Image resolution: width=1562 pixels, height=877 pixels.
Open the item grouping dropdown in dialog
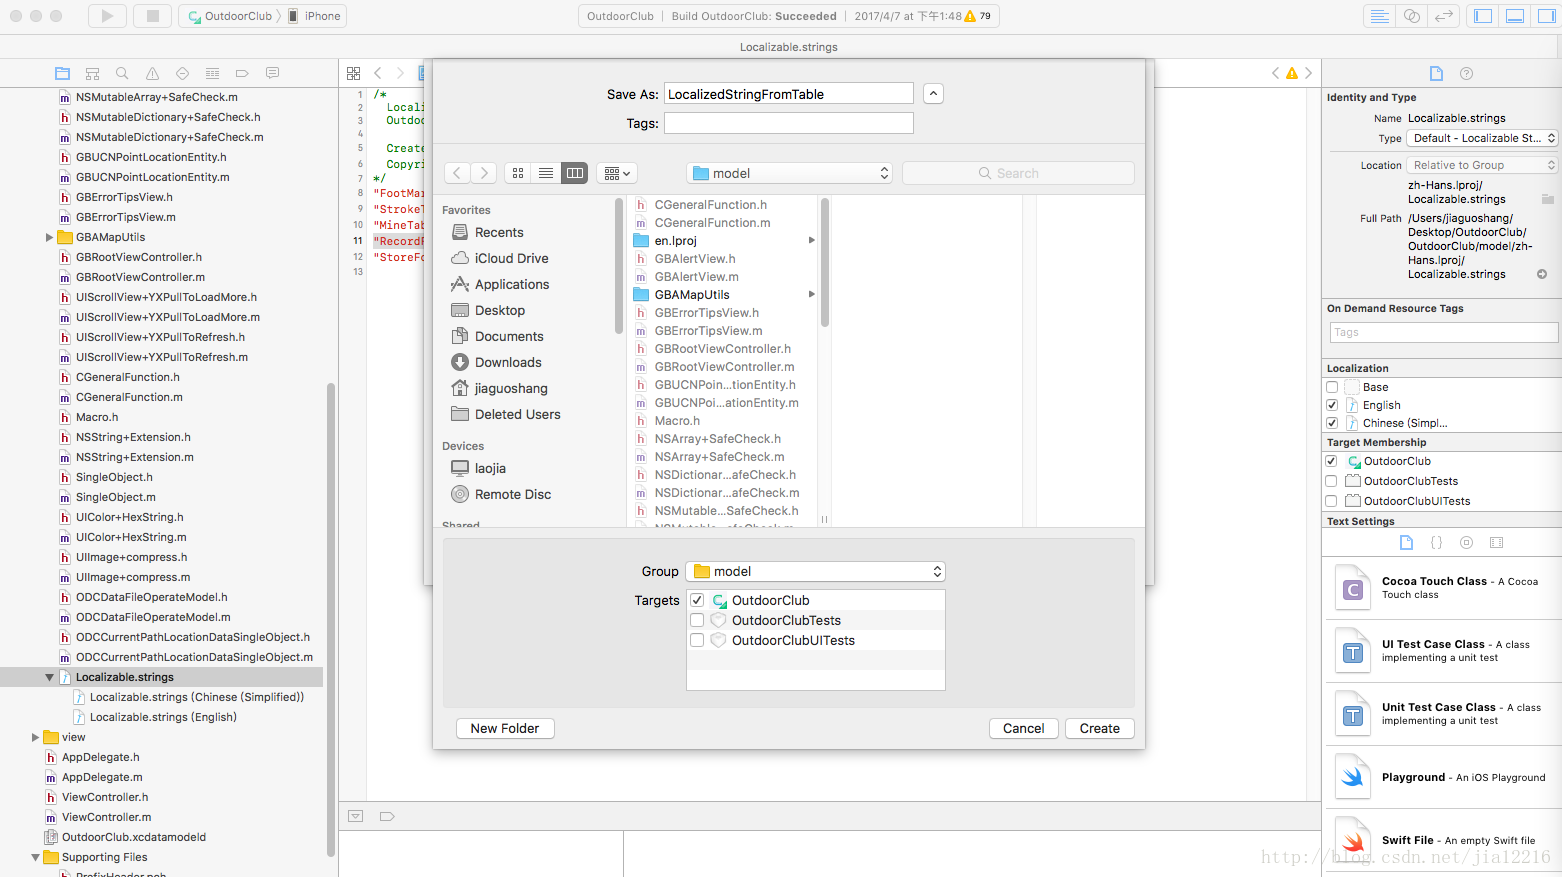pyautogui.click(x=616, y=173)
